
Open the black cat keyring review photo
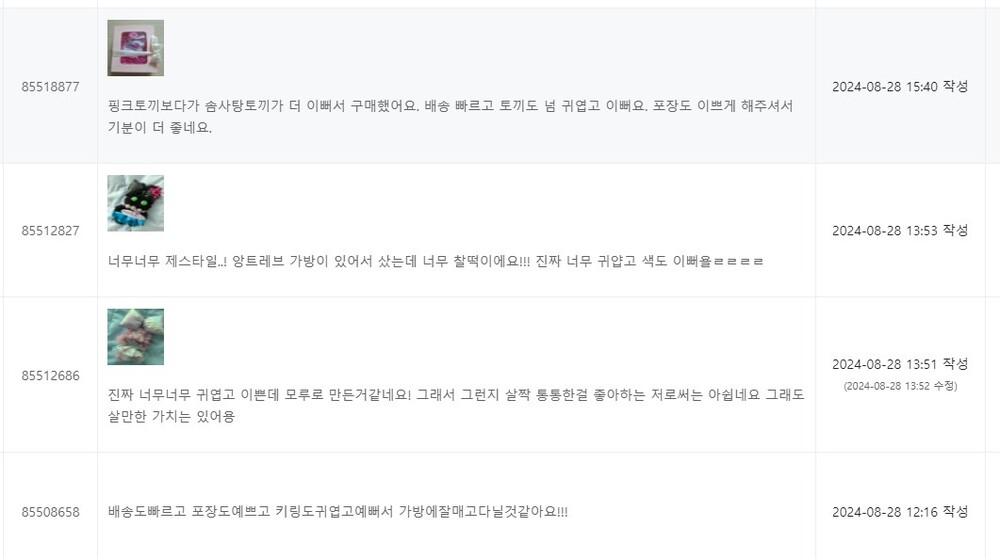pos(135,203)
